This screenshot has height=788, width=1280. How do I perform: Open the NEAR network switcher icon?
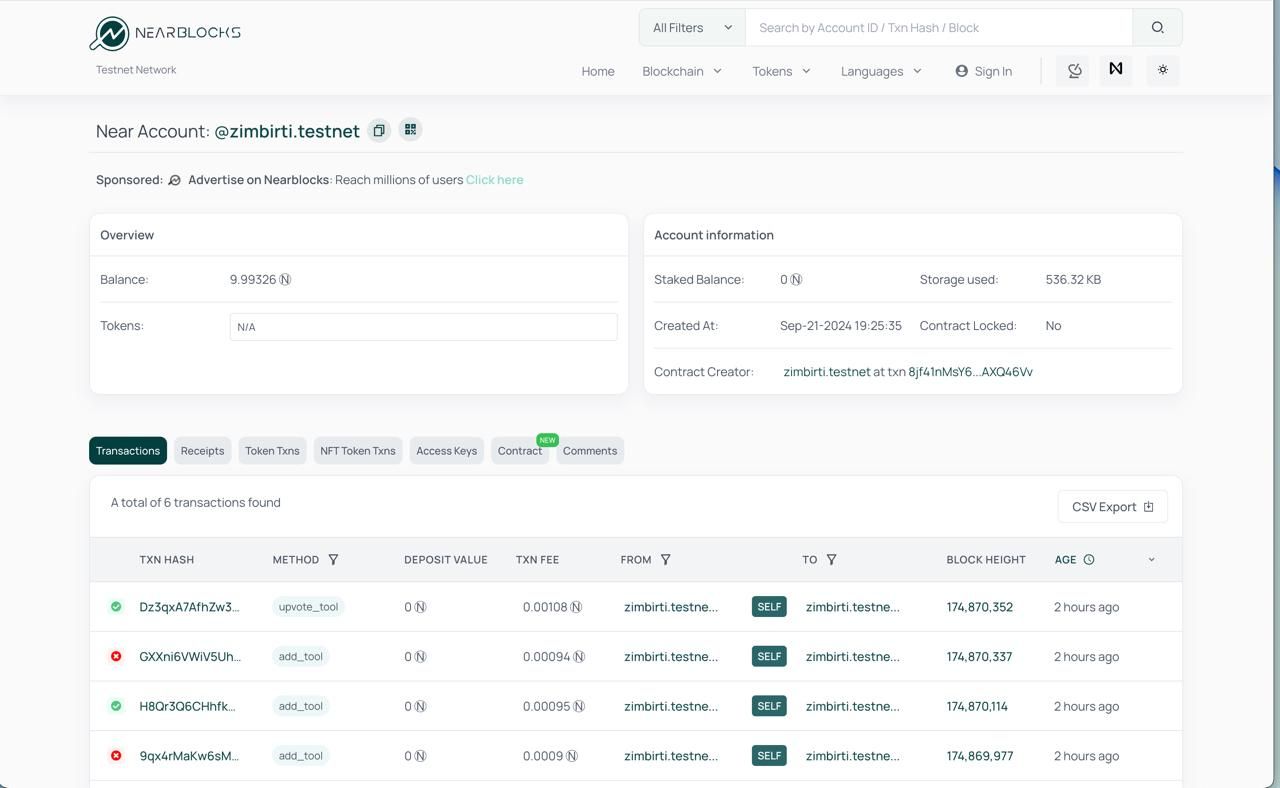[x=1116, y=70]
